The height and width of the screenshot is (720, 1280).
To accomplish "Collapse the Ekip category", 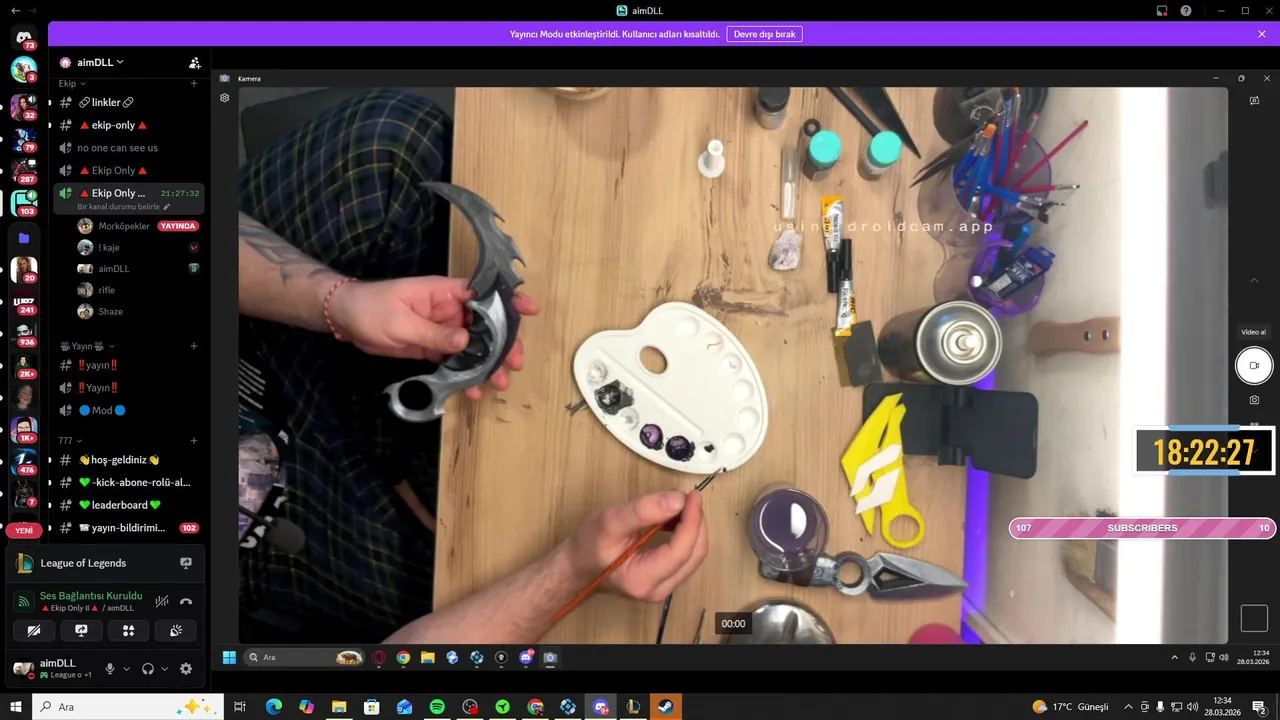I will point(71,84).
